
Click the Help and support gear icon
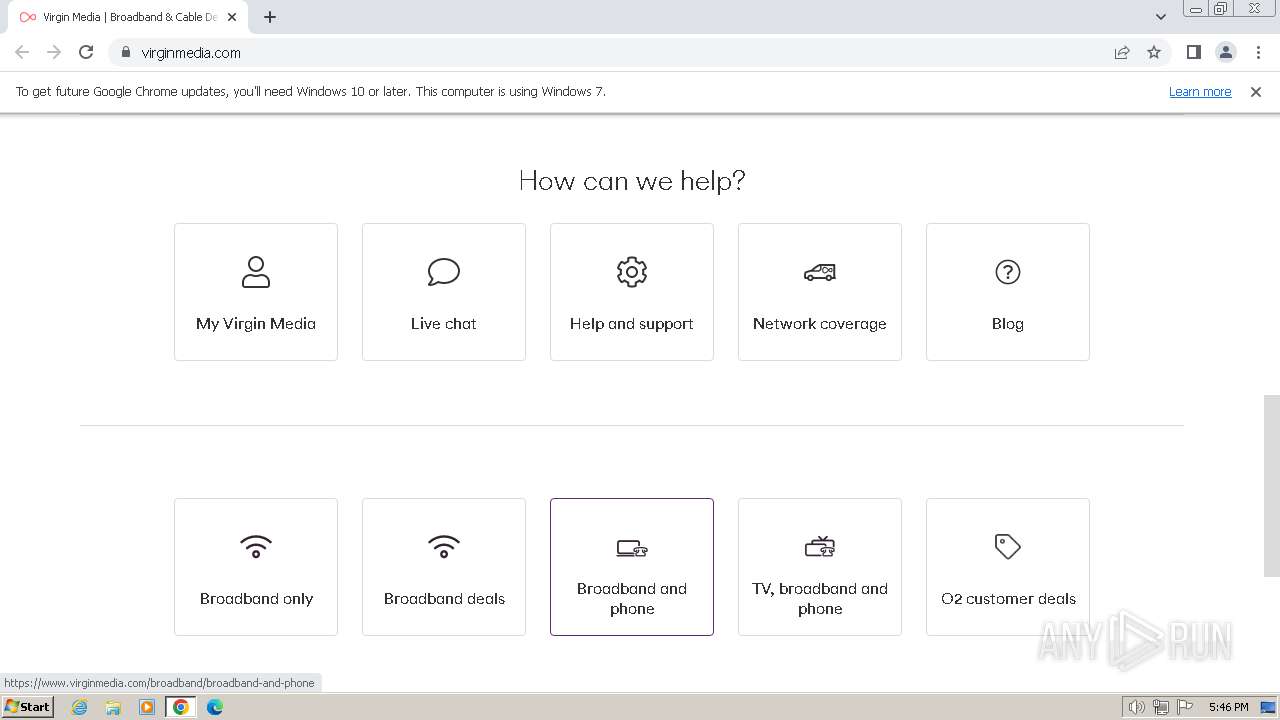pos(632,272)
